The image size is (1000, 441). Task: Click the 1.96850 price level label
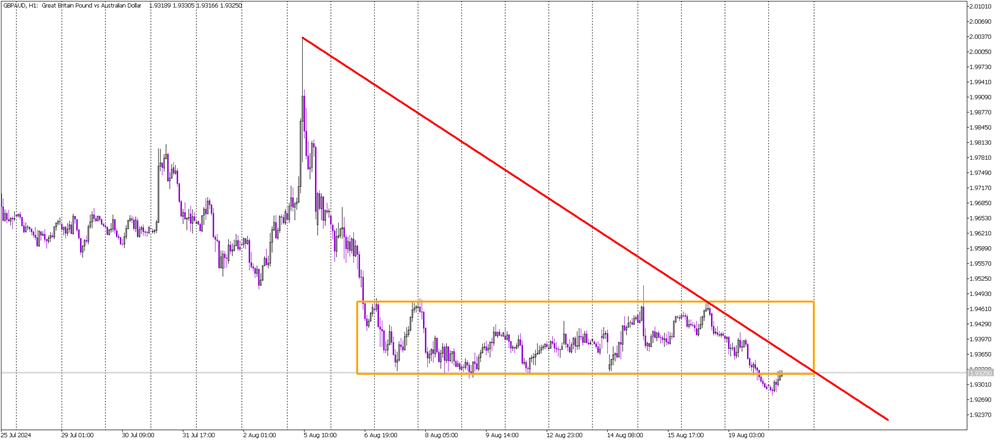coord(982,203)
